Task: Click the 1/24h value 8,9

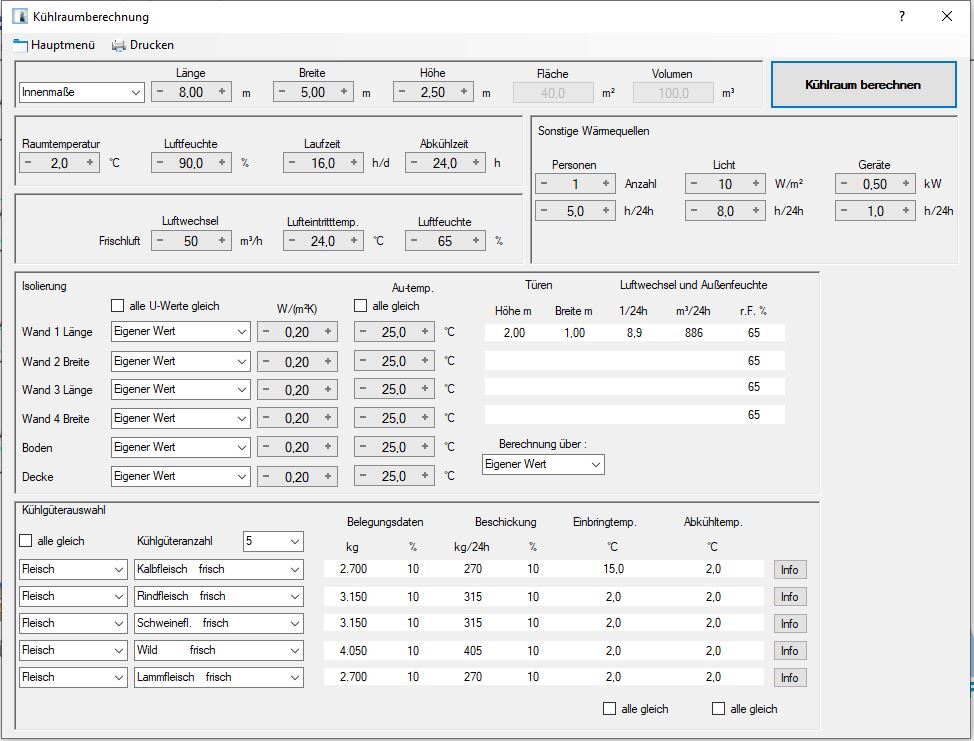Action: click(x=634, y=333)
